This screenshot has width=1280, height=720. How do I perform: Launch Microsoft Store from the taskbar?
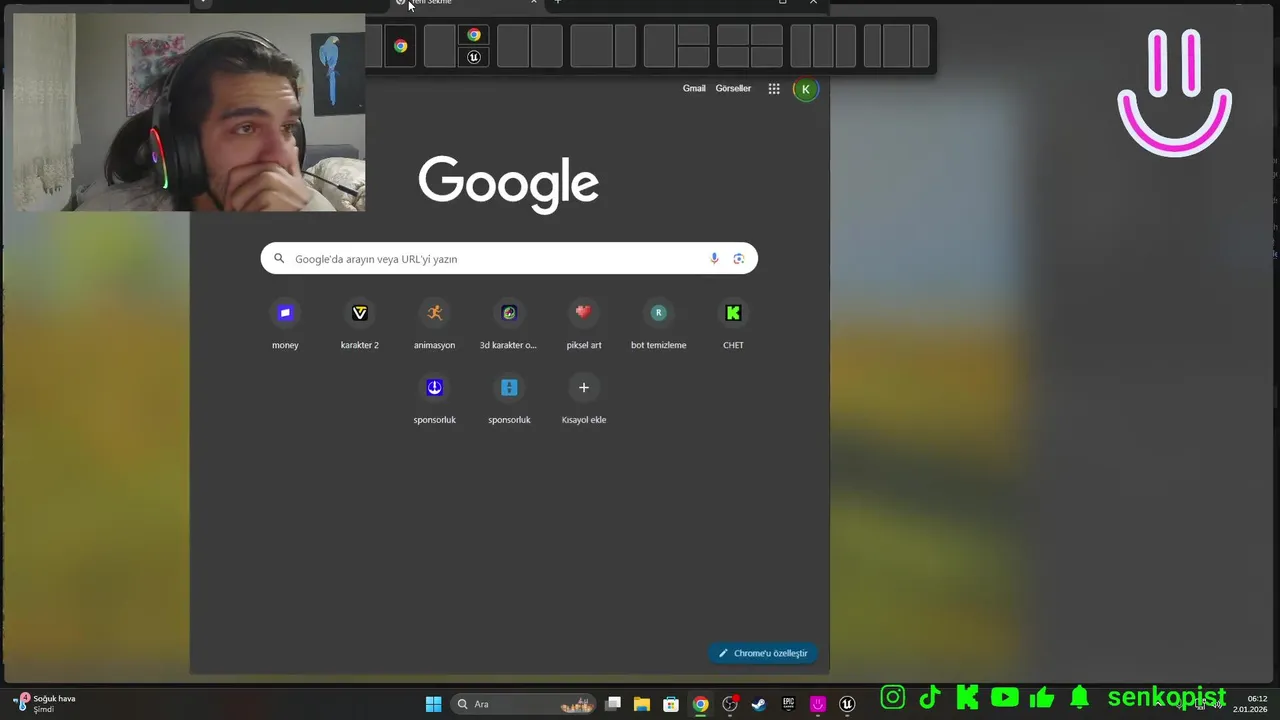671,704
